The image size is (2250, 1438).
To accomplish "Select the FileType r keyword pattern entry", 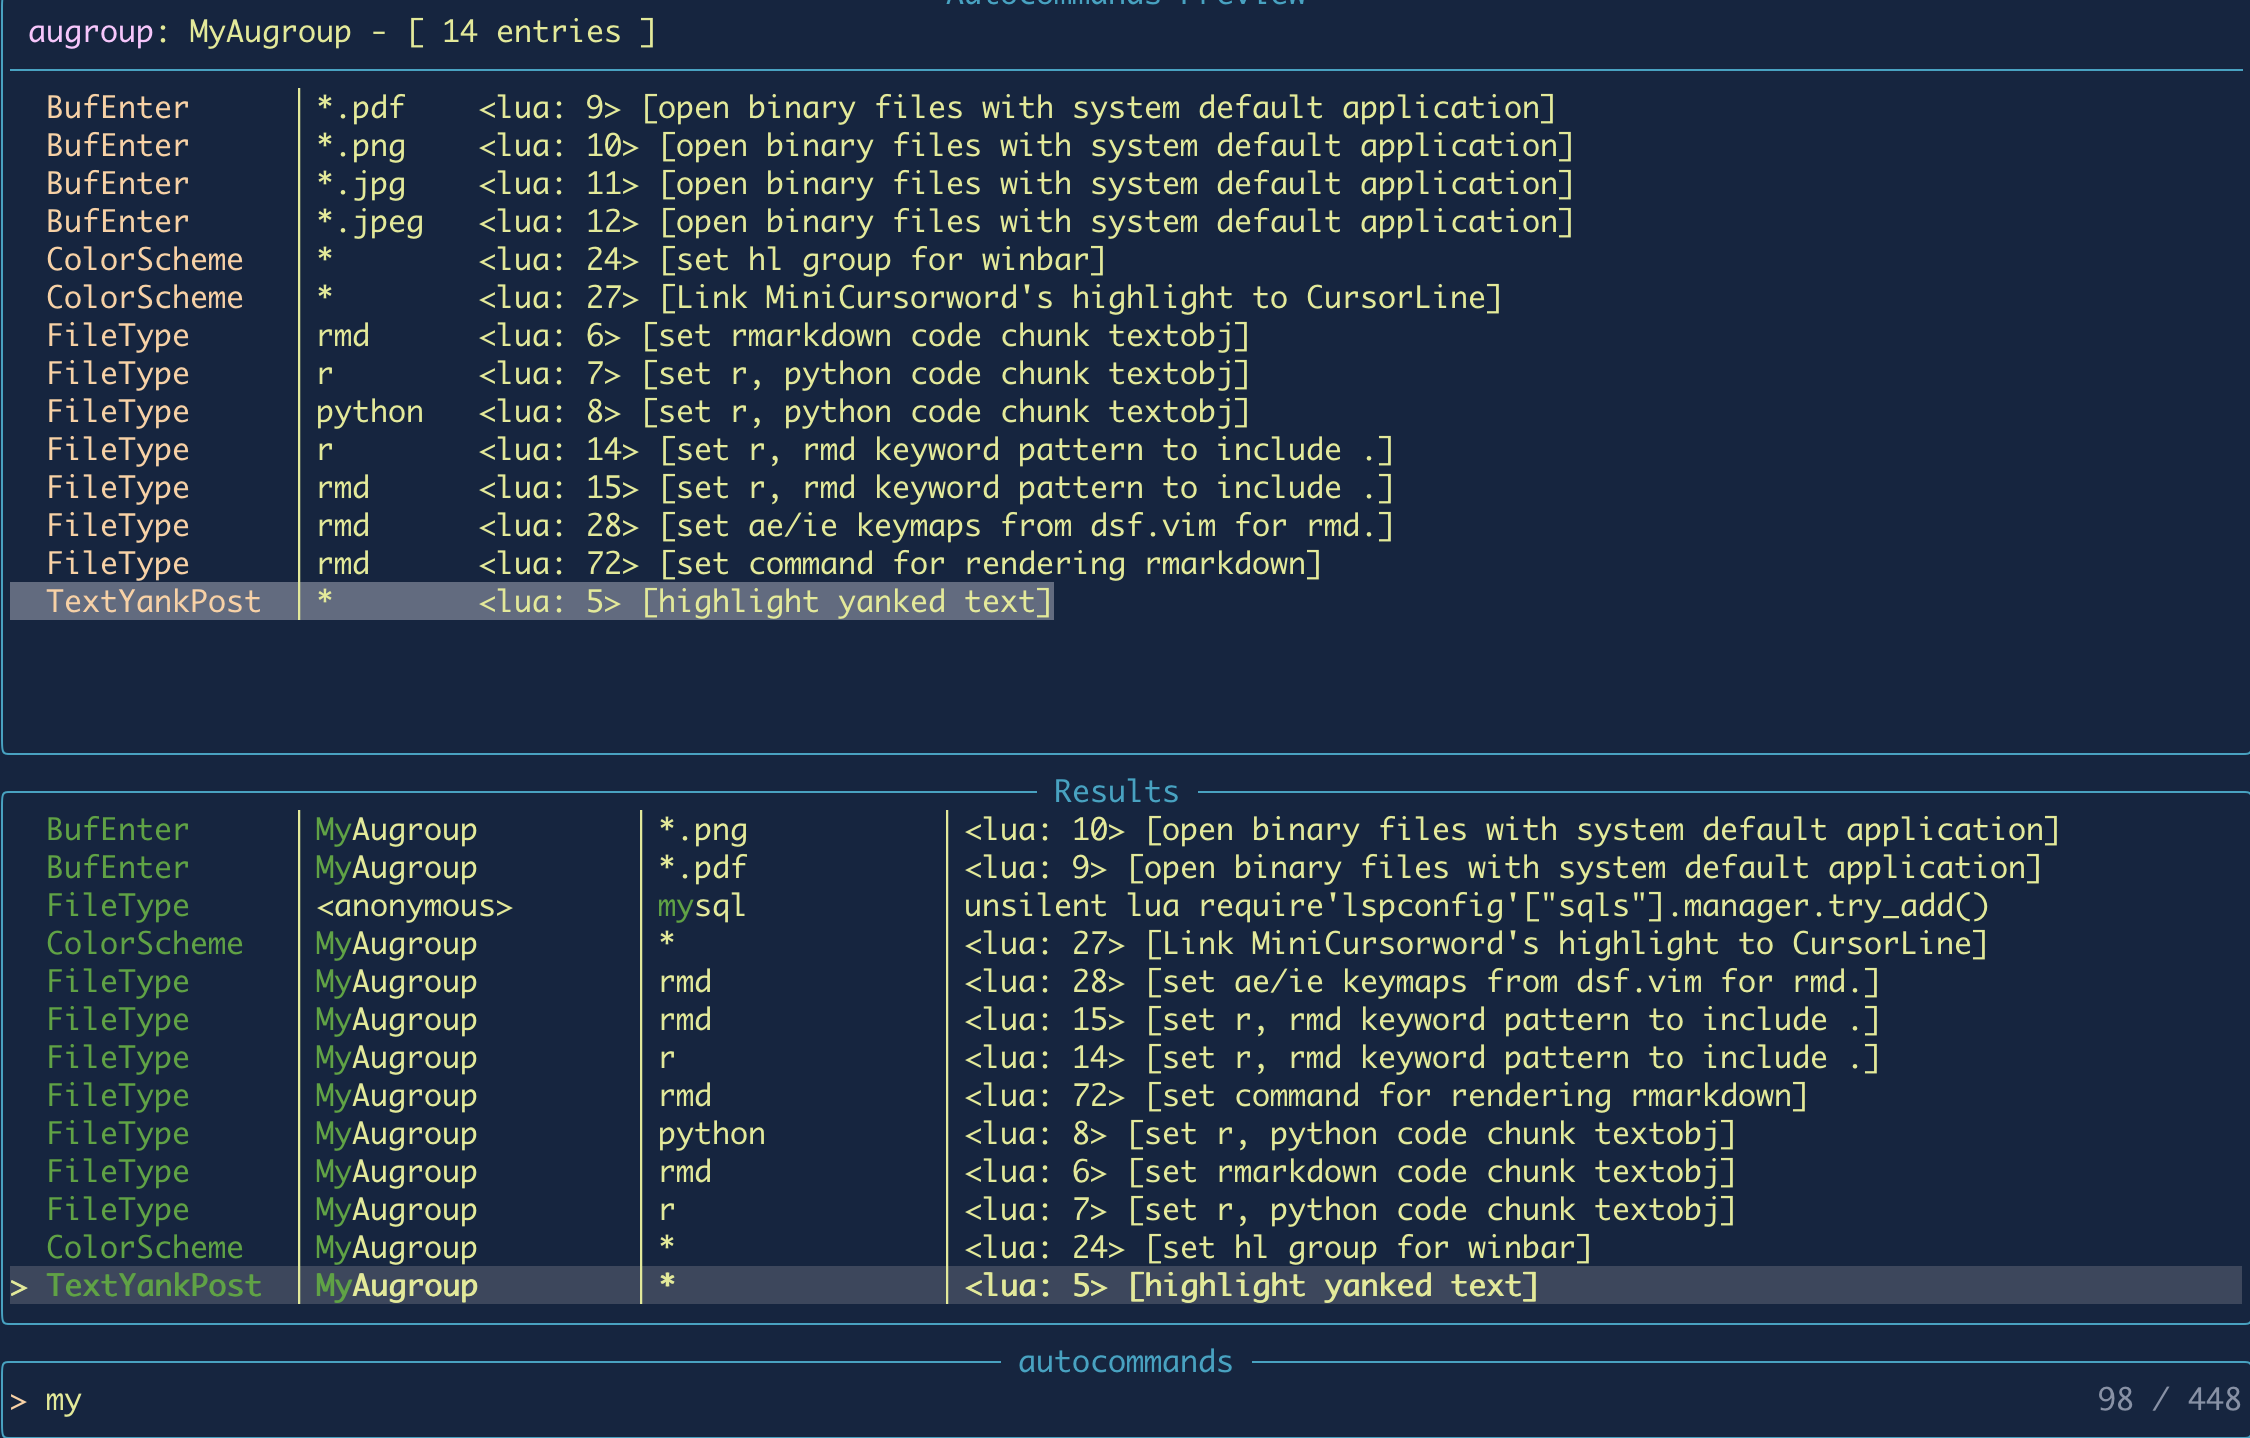I will tap(400, 449).
